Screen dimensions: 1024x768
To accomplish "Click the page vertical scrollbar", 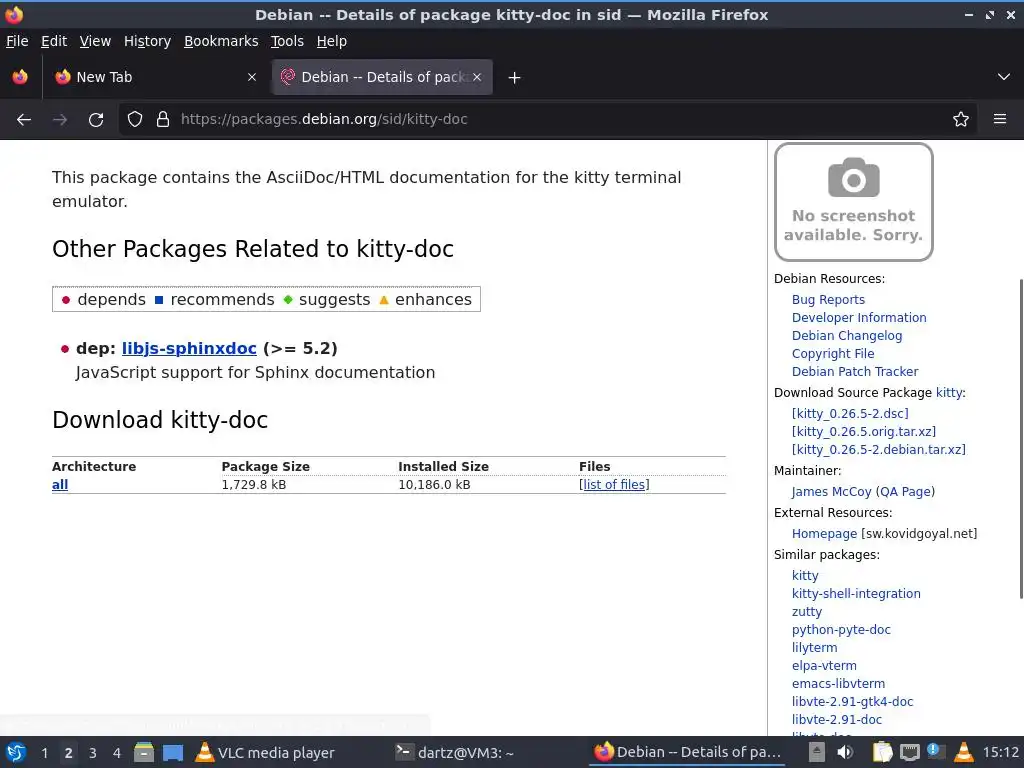I will pos(1020,439).
